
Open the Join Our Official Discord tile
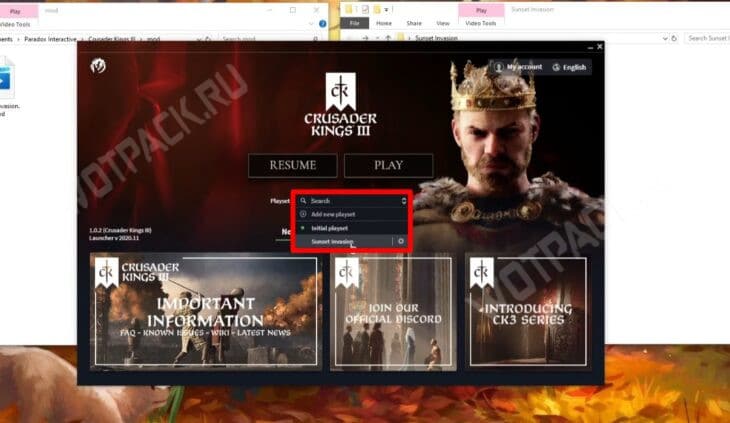(x=393, y=311)
